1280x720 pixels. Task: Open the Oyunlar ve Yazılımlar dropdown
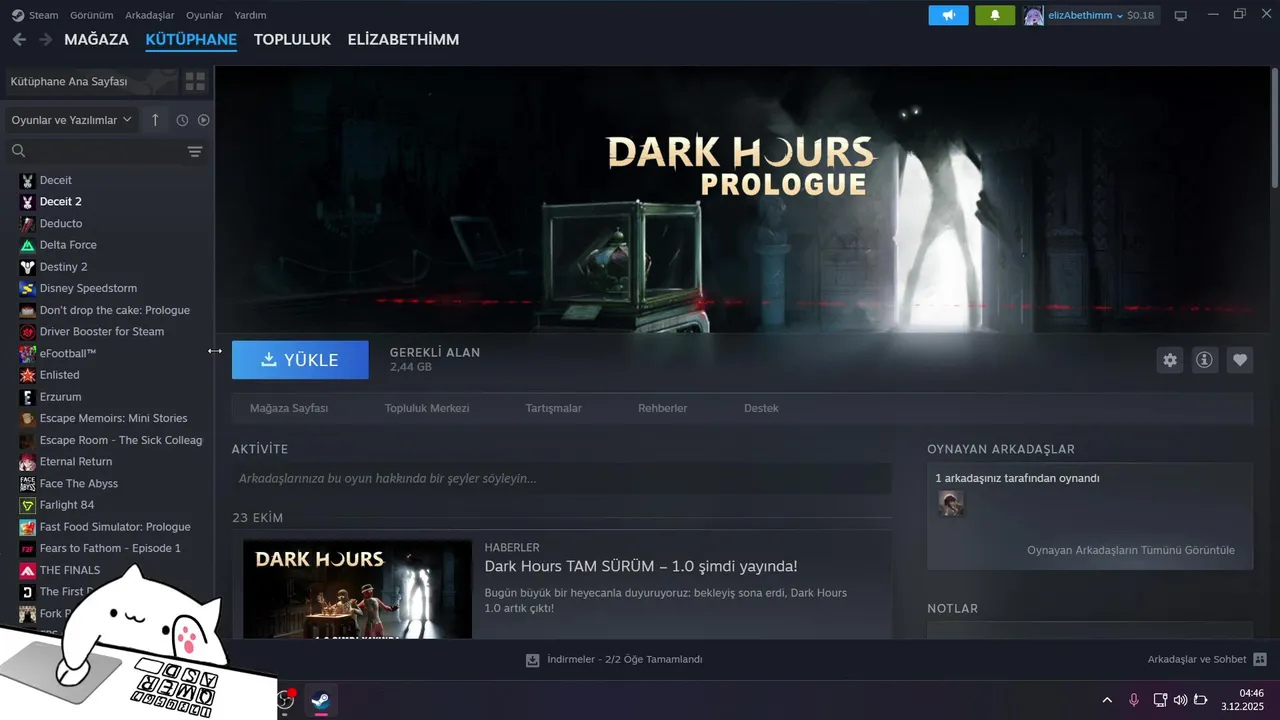(71, 120)
